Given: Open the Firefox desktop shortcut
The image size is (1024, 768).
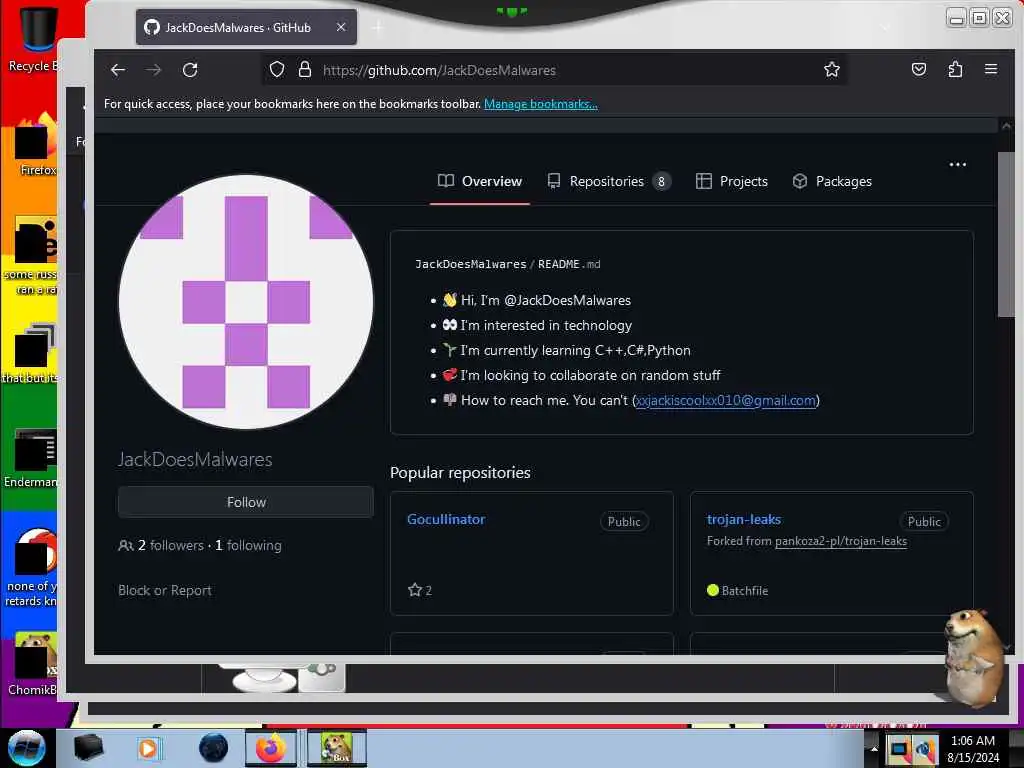Looking at the screenshot, I should tap(36, 145).
